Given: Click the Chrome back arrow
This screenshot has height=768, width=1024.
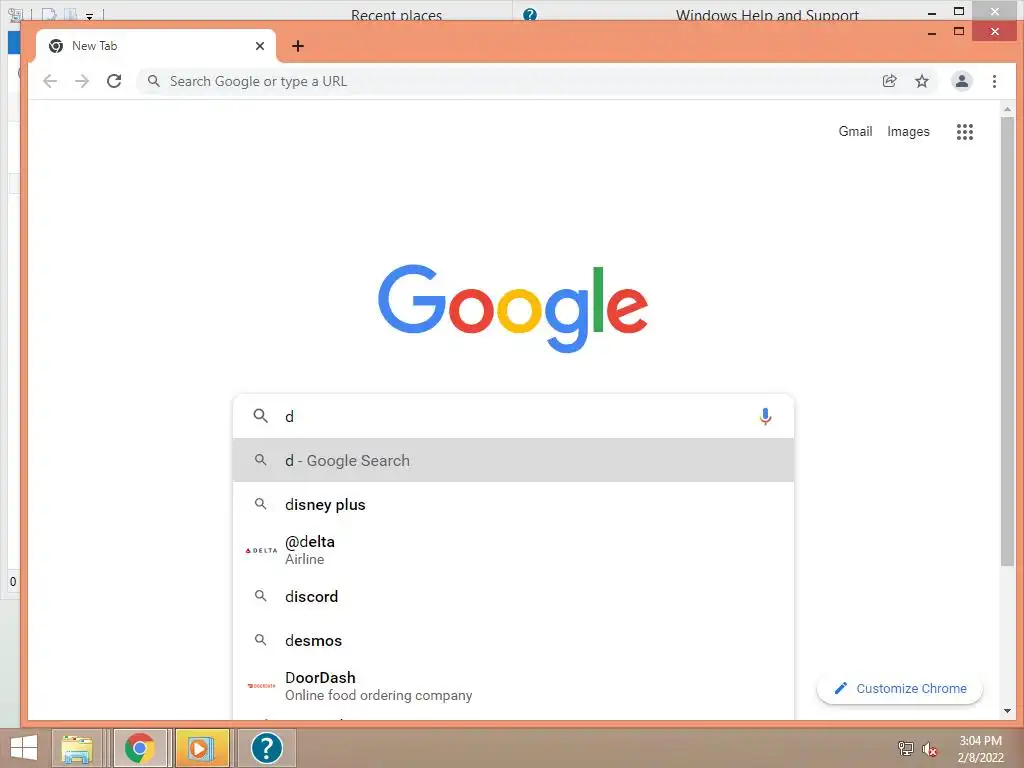Looking at the screenshot, I should click(50, 81).
